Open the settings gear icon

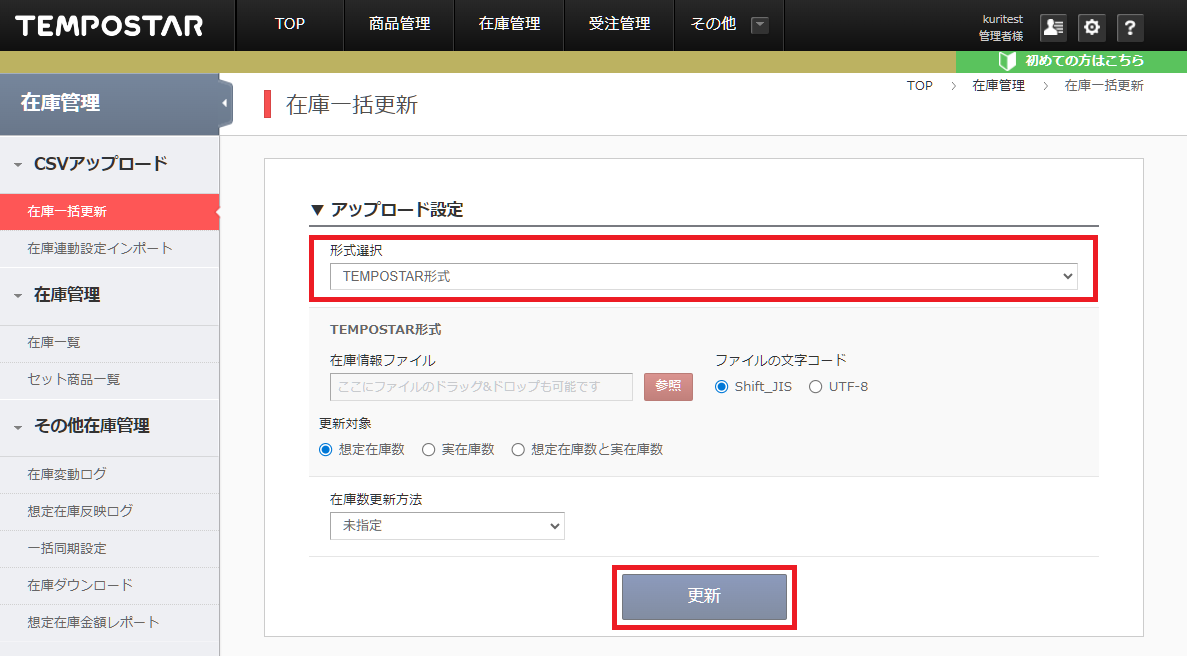pos(1092,27)
